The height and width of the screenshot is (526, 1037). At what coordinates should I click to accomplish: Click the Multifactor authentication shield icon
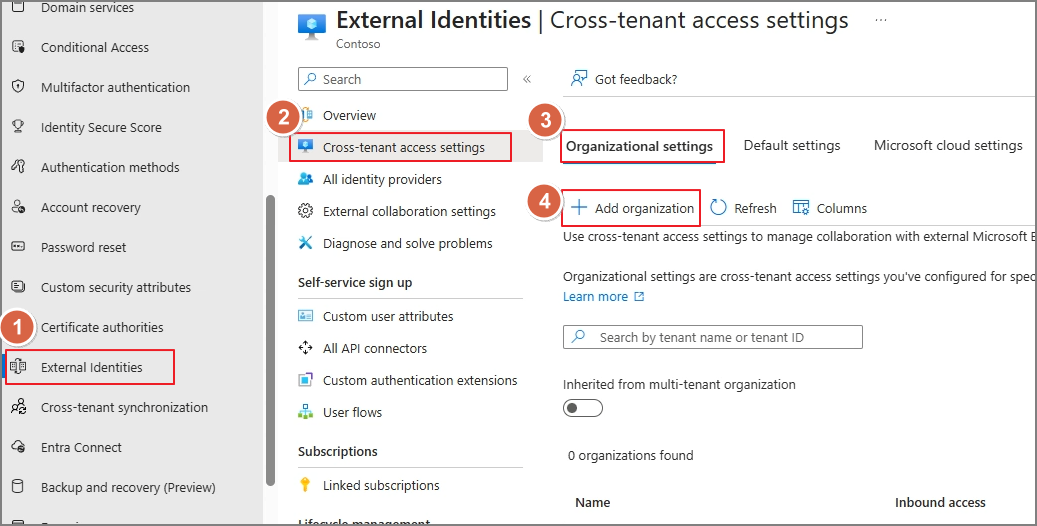coord(19,87)
